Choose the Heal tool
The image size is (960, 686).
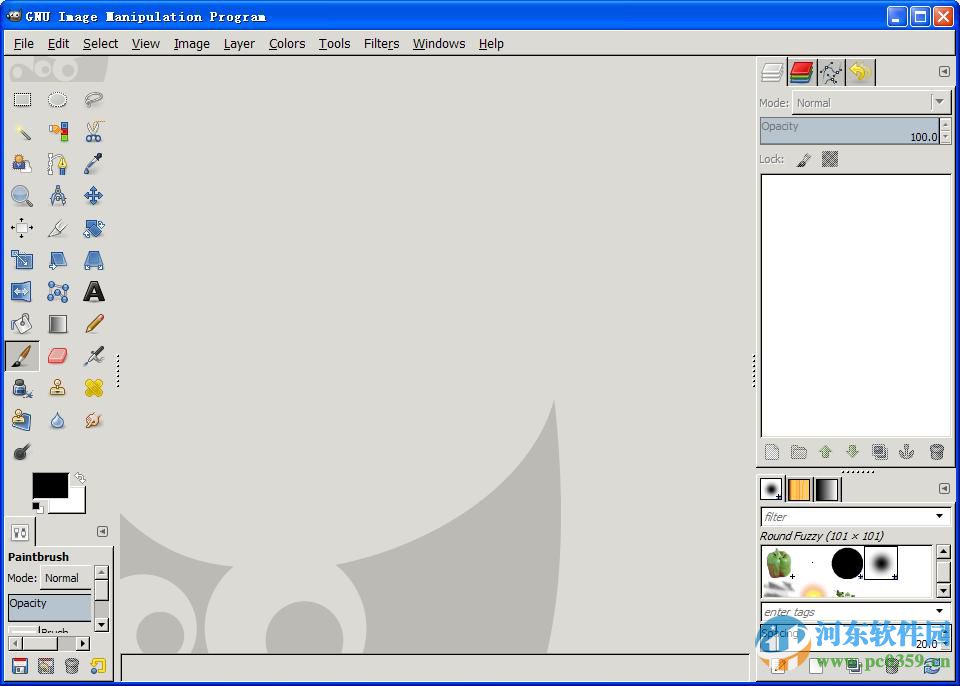point(94,388)
